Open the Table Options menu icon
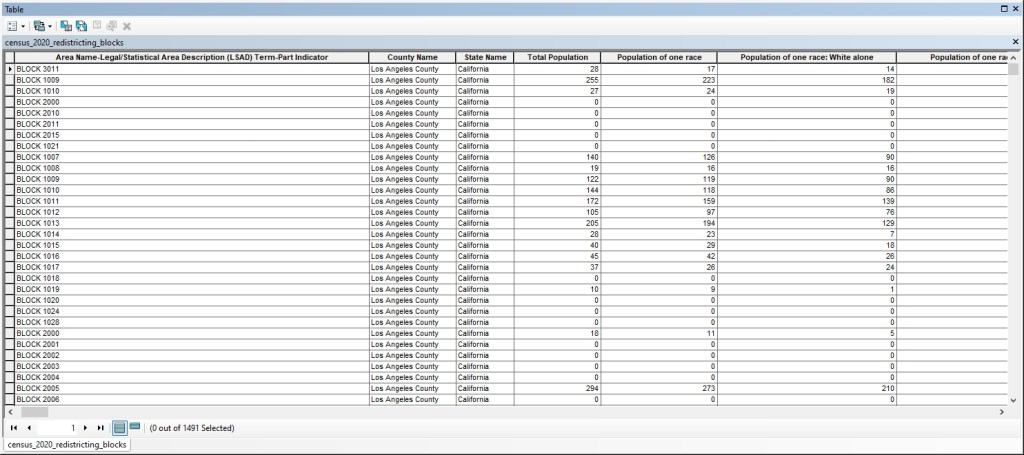This screenshot has height=455, width=1024. click(10, 25)
